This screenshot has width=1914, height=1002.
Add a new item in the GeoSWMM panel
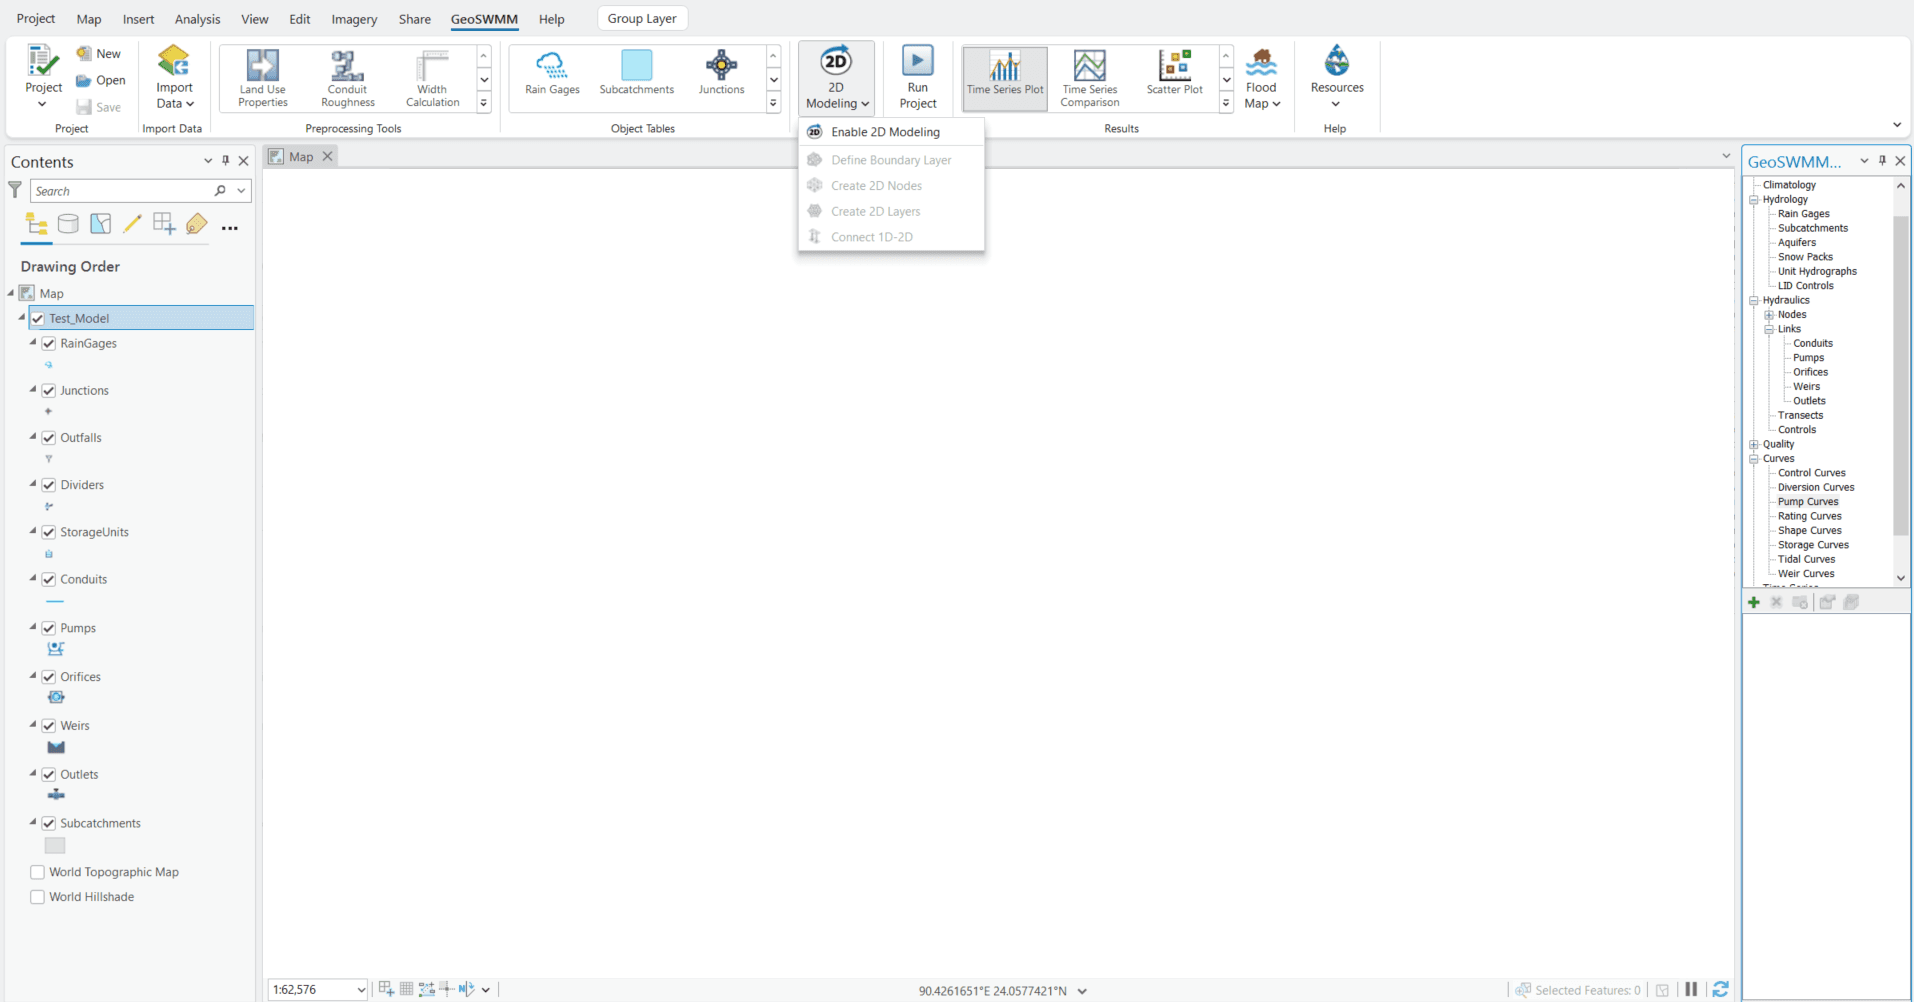pos(1753,601)
